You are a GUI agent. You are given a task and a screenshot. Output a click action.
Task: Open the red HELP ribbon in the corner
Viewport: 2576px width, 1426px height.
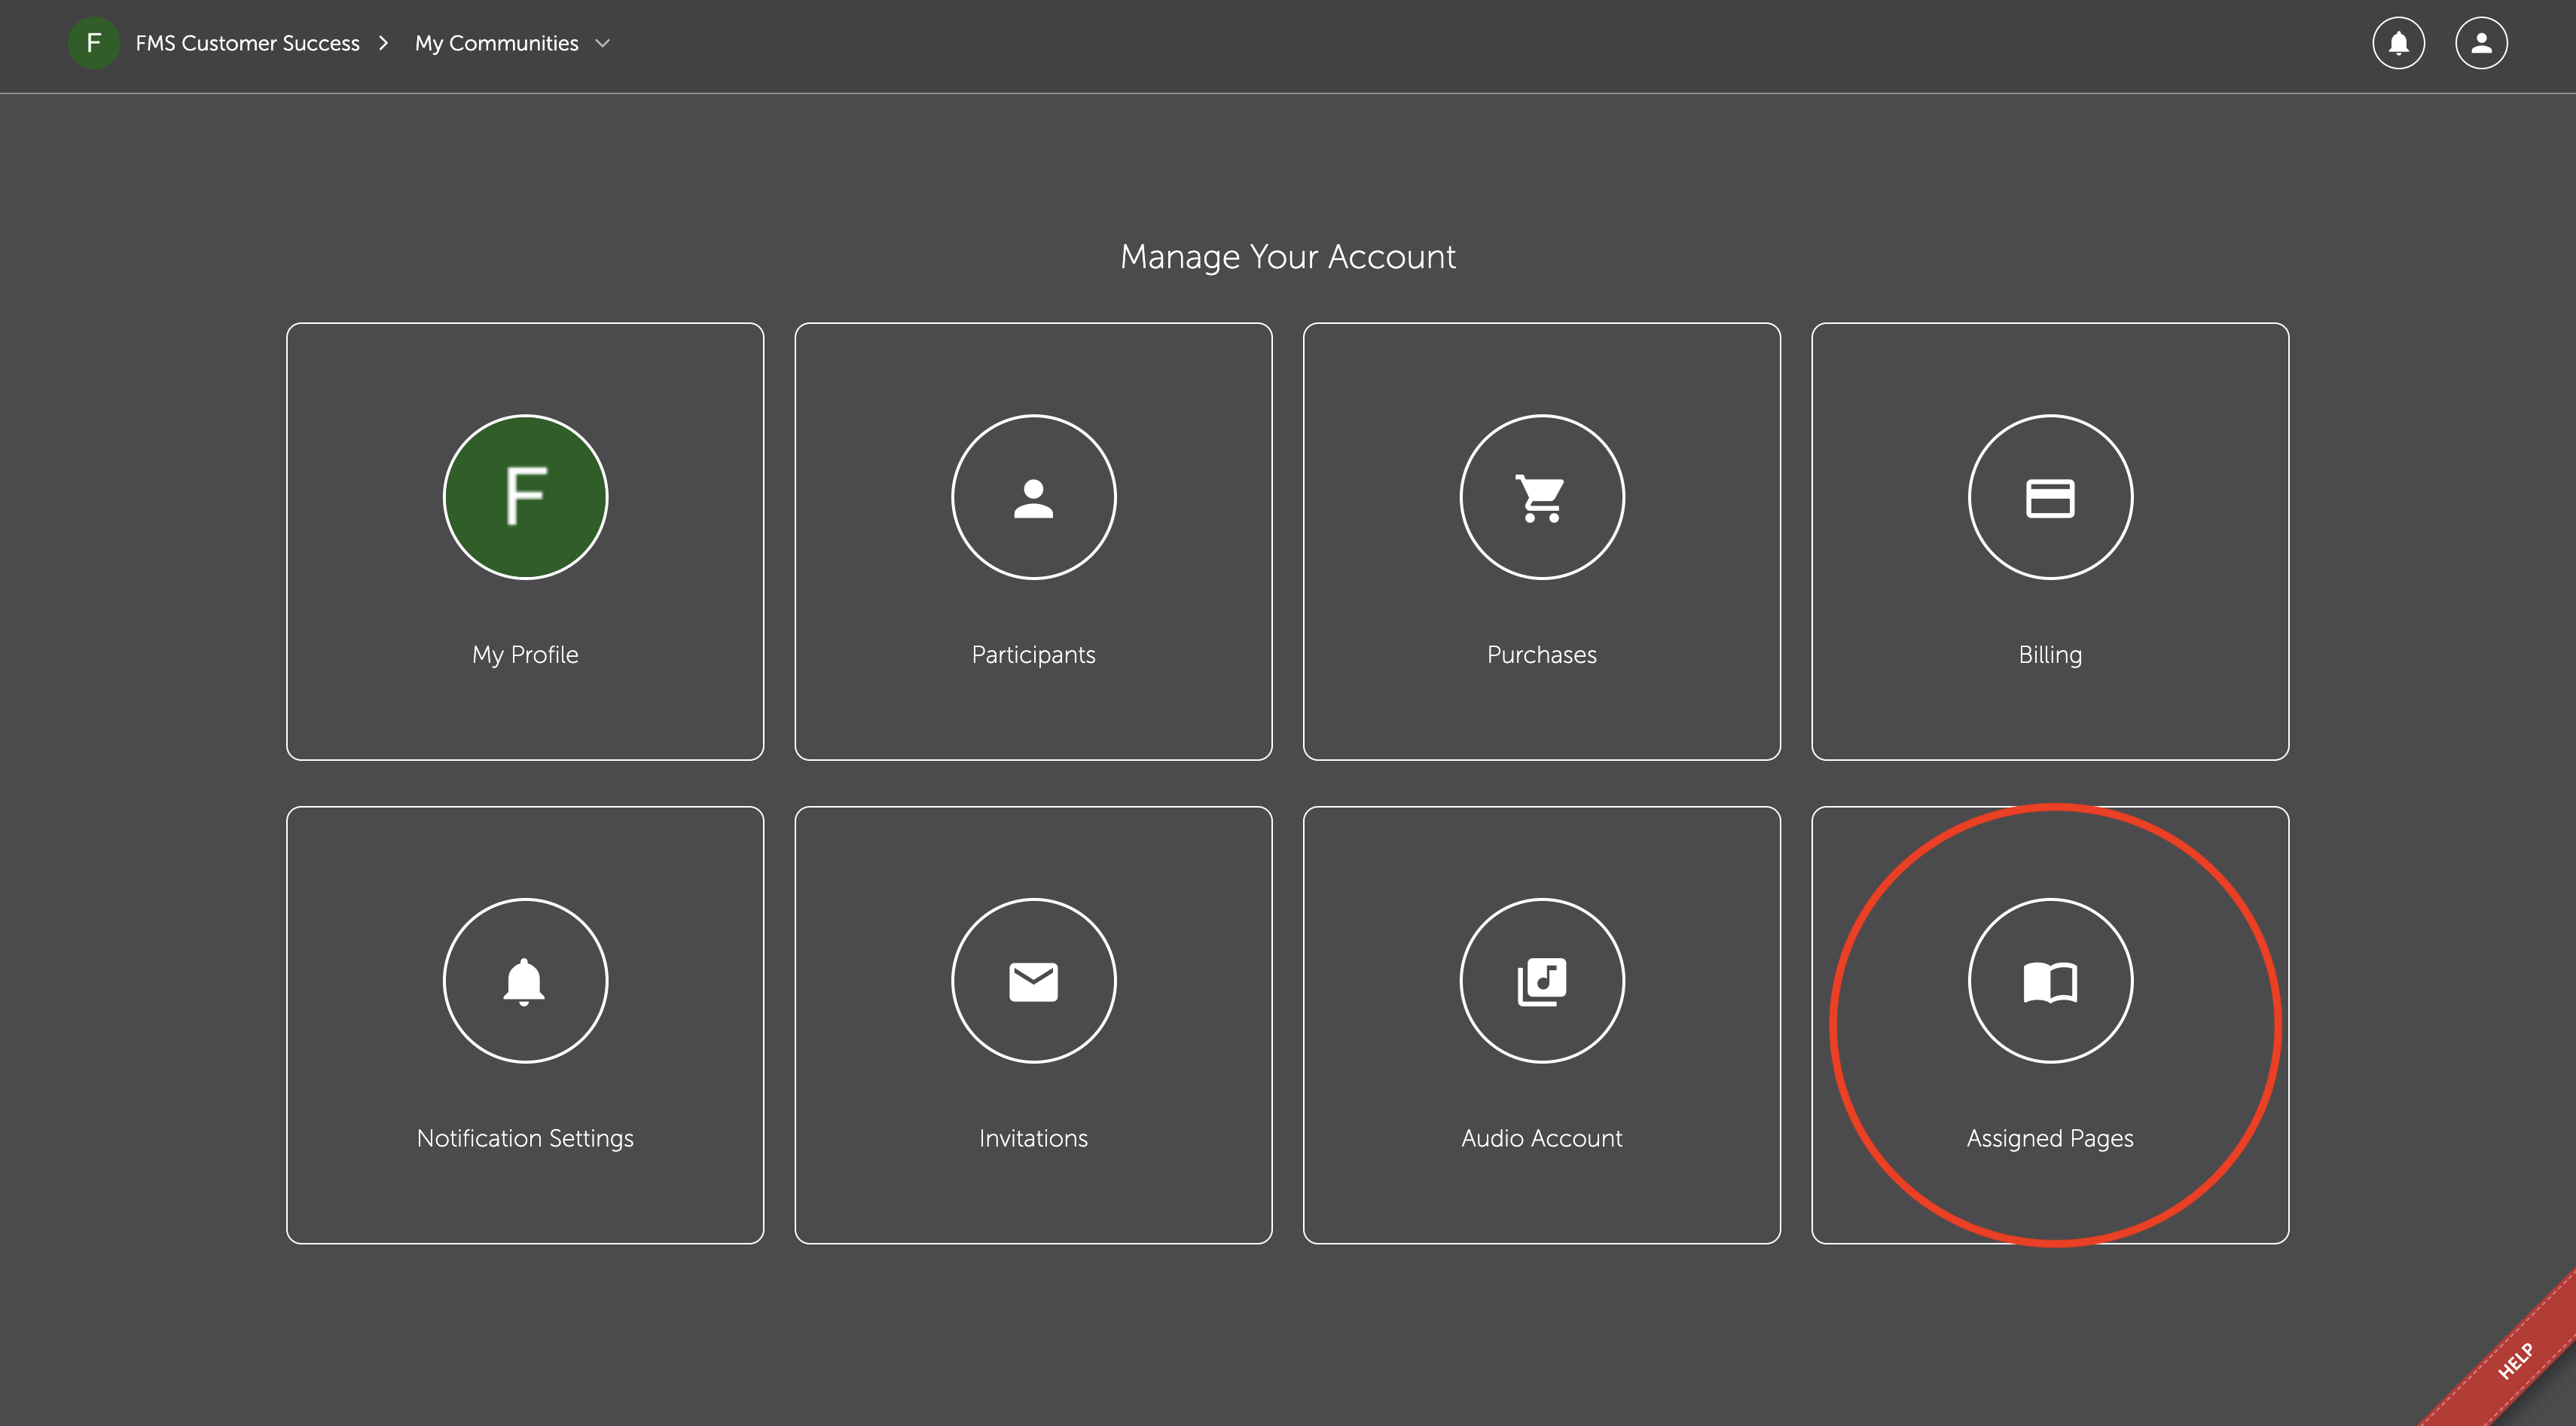[x=2514, y=1361]
